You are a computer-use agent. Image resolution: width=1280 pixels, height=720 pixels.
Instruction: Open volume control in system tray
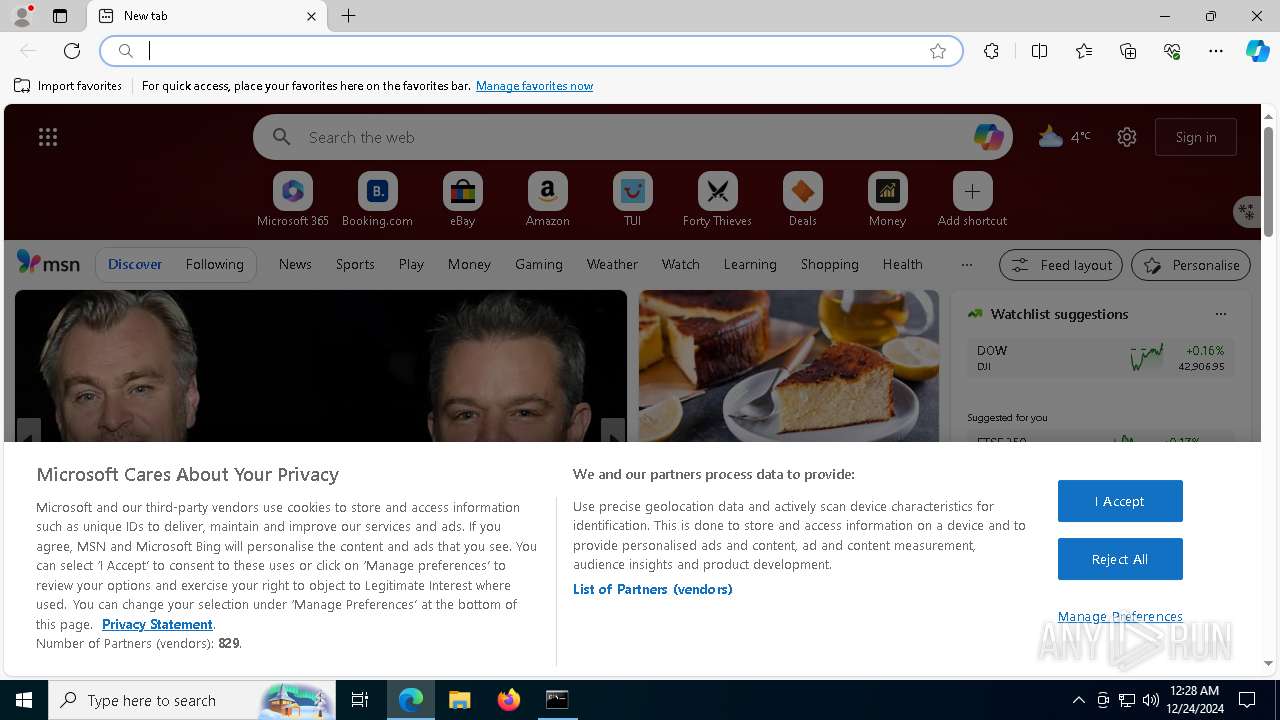(1151, 700)
